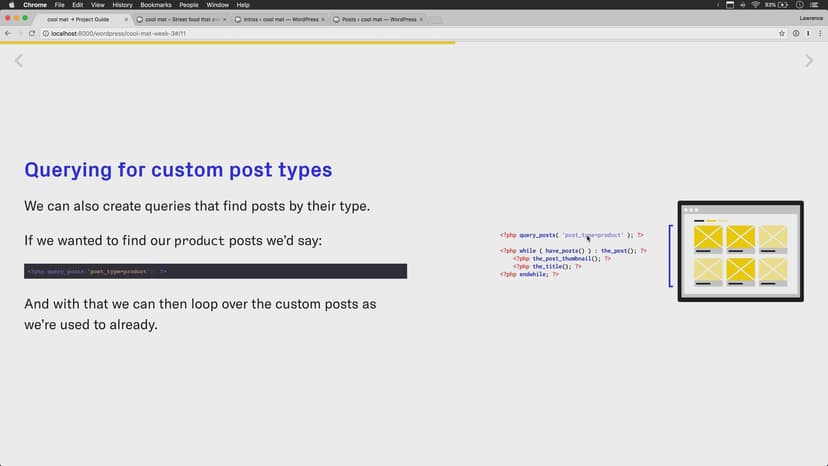Reload the current page
This screenshot has width=828, height=466.
point(32,33)
